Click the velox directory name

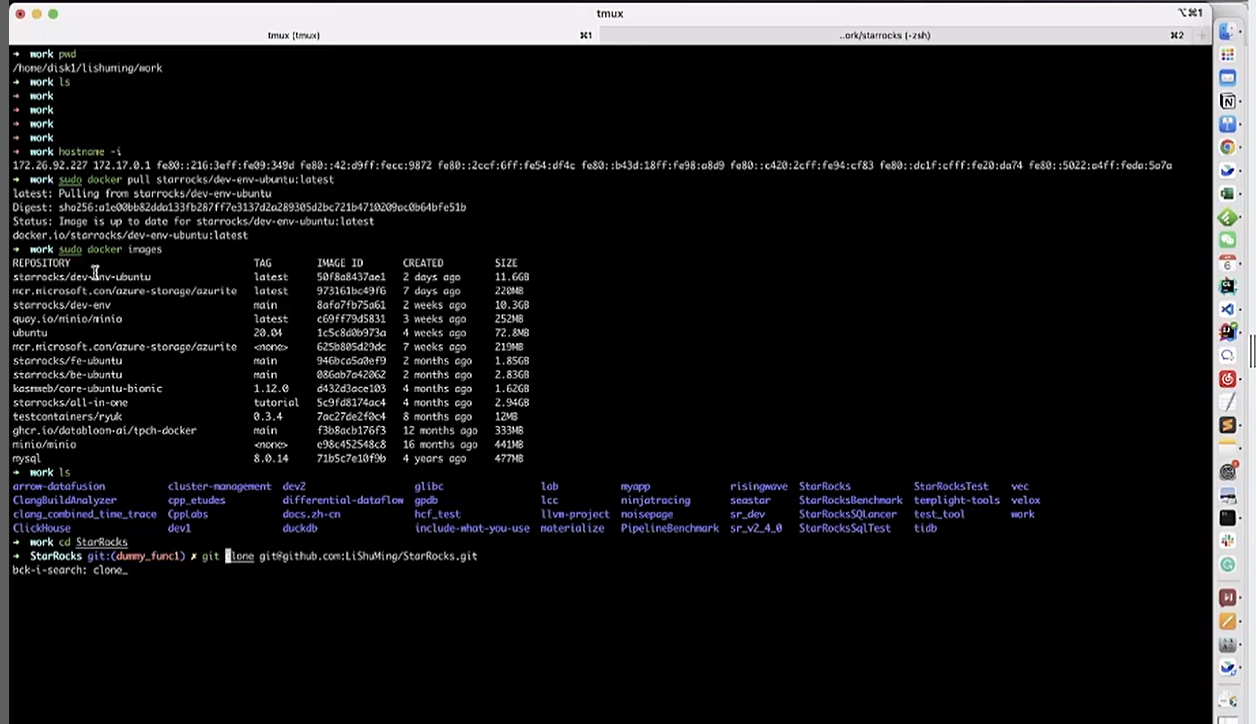[x=1025, y=500]
